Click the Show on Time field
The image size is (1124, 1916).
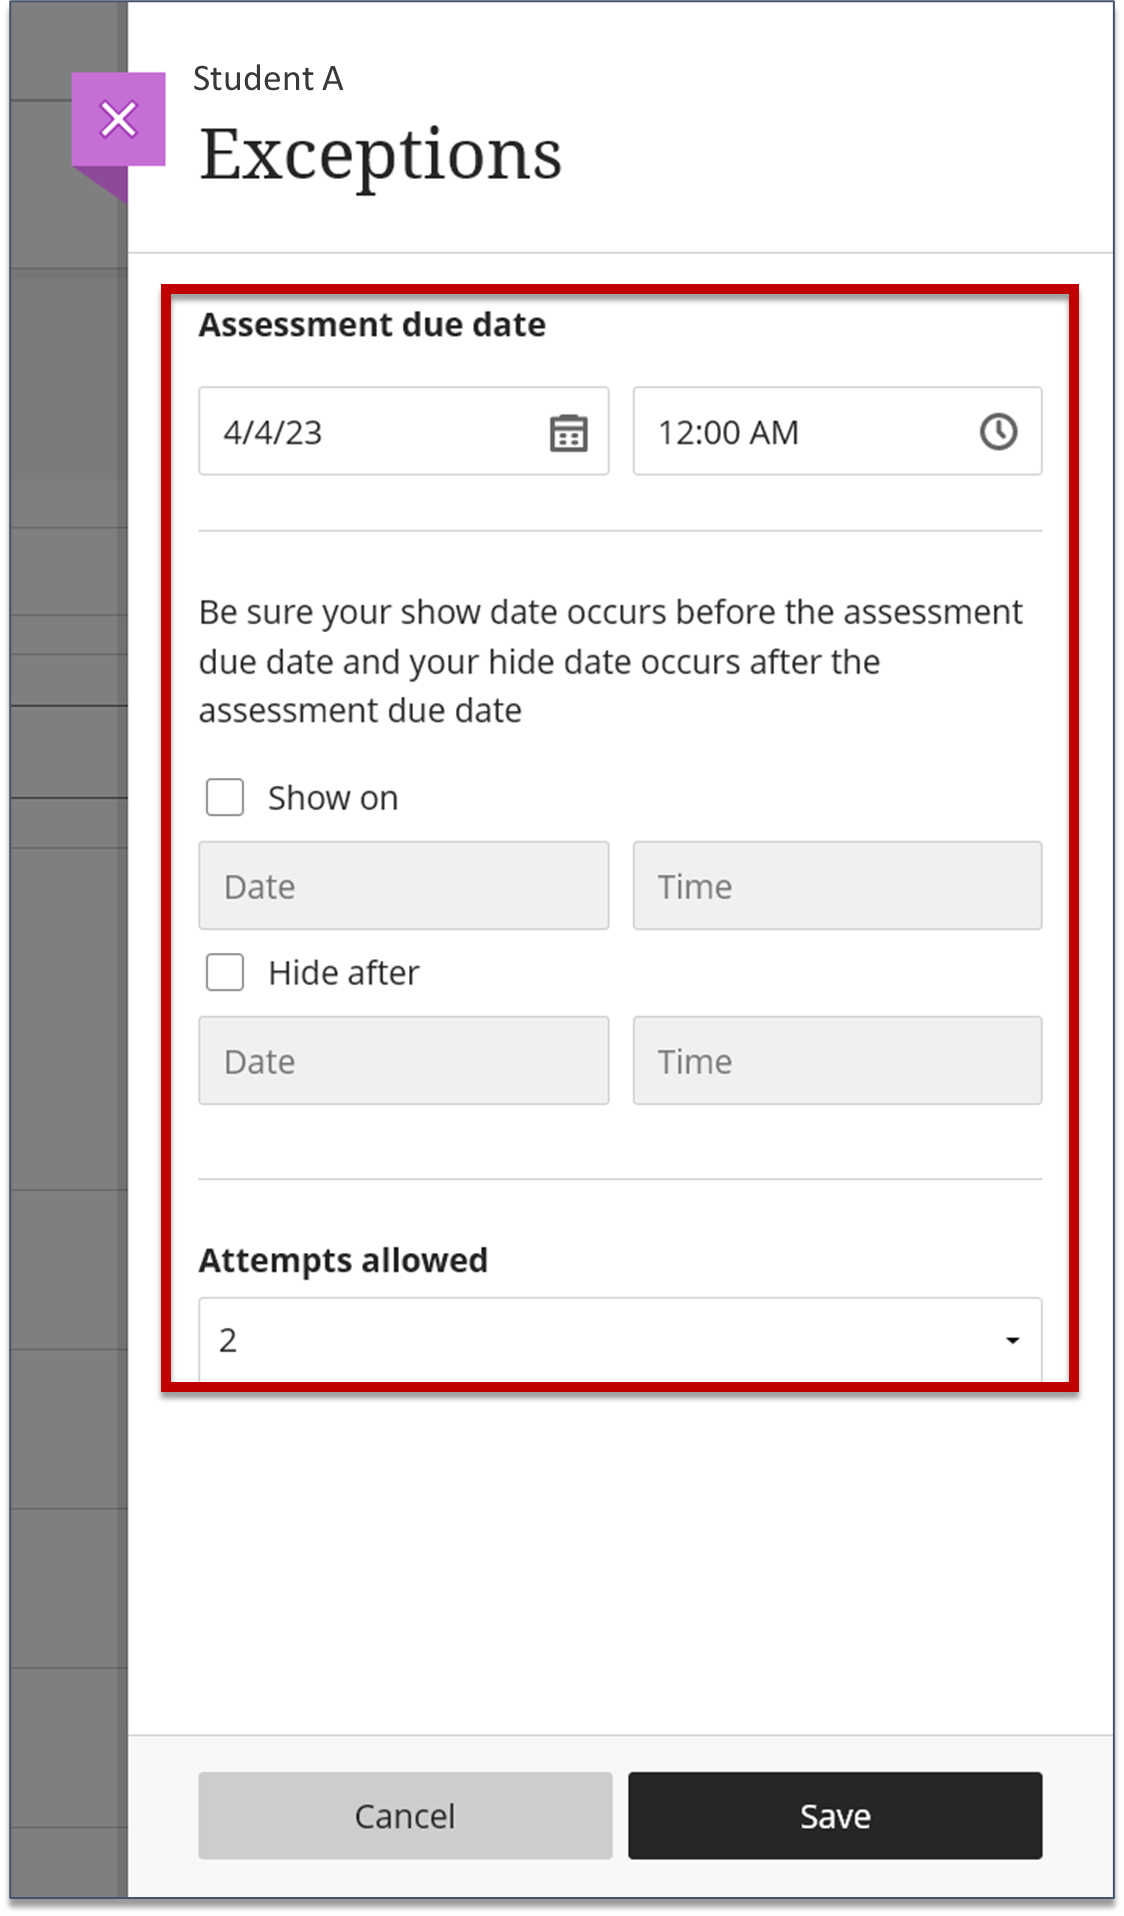coord(837,885)
